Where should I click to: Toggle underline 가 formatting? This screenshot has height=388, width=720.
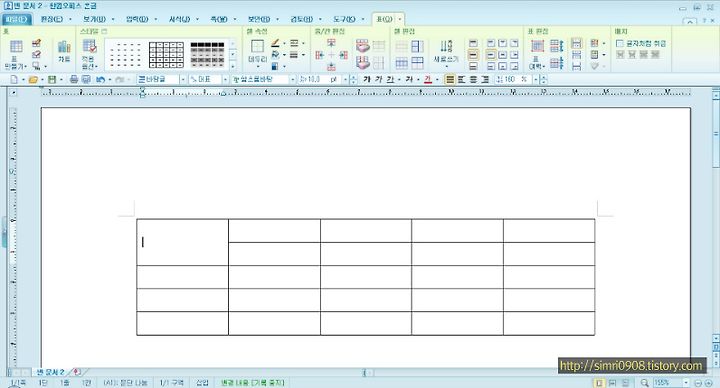coord(390,79)
